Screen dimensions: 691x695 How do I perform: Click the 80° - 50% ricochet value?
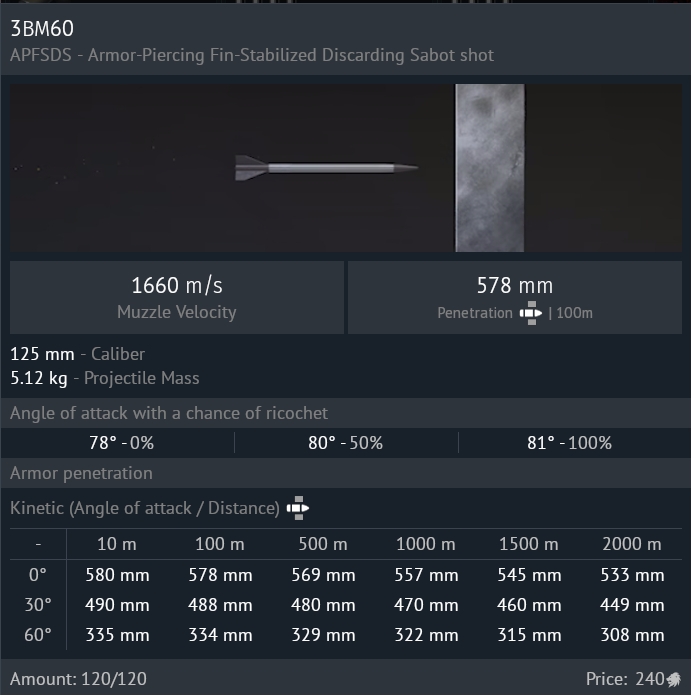pos(345,443)
